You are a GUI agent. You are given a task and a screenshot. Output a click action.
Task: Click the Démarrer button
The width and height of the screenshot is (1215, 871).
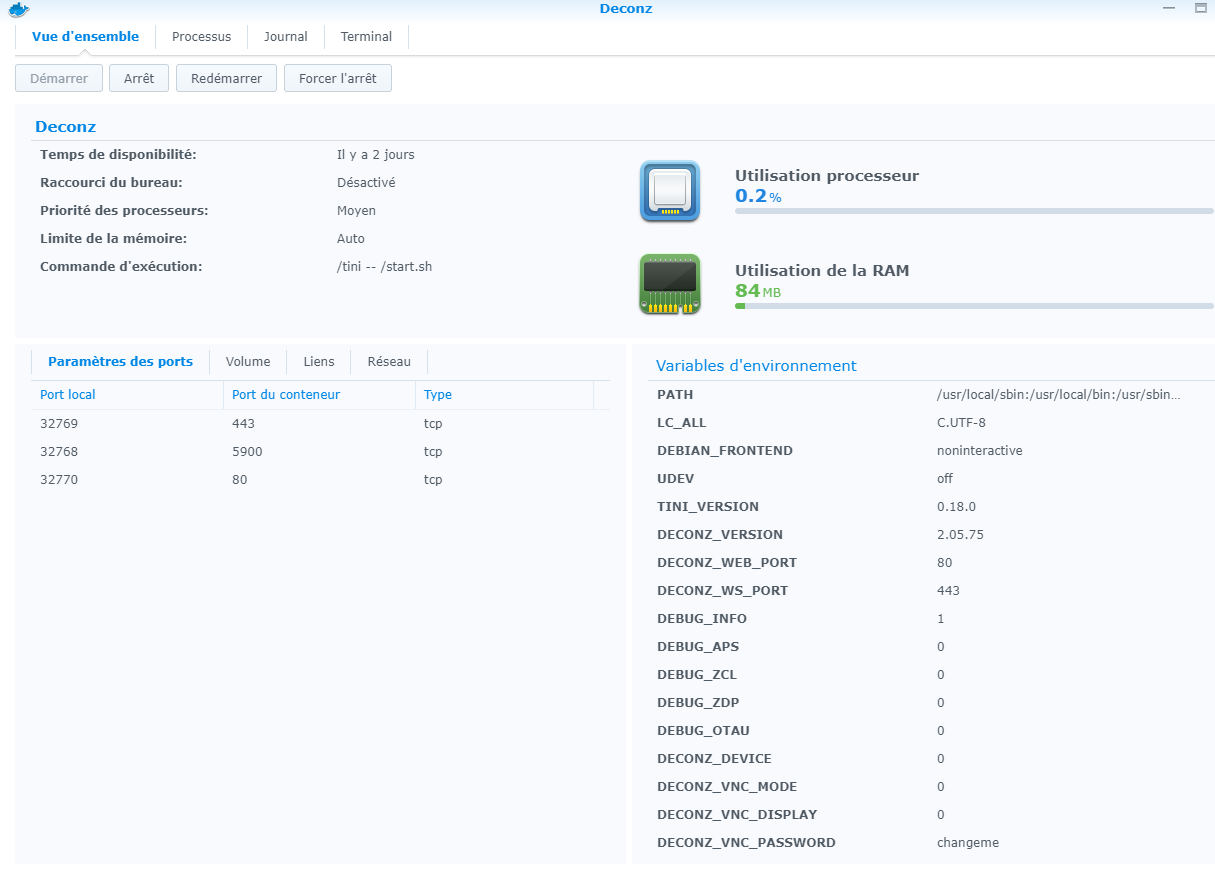(x=59, y=78)
